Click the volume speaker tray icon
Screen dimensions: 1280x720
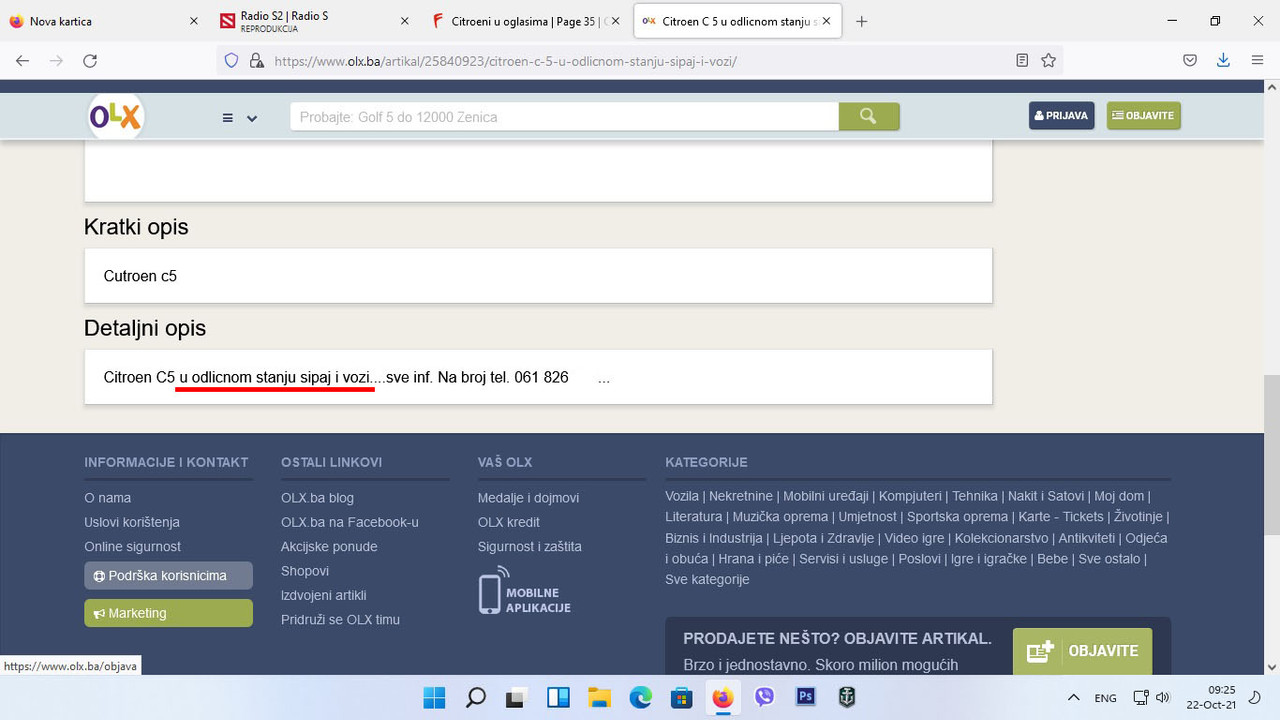(1162, 698)
